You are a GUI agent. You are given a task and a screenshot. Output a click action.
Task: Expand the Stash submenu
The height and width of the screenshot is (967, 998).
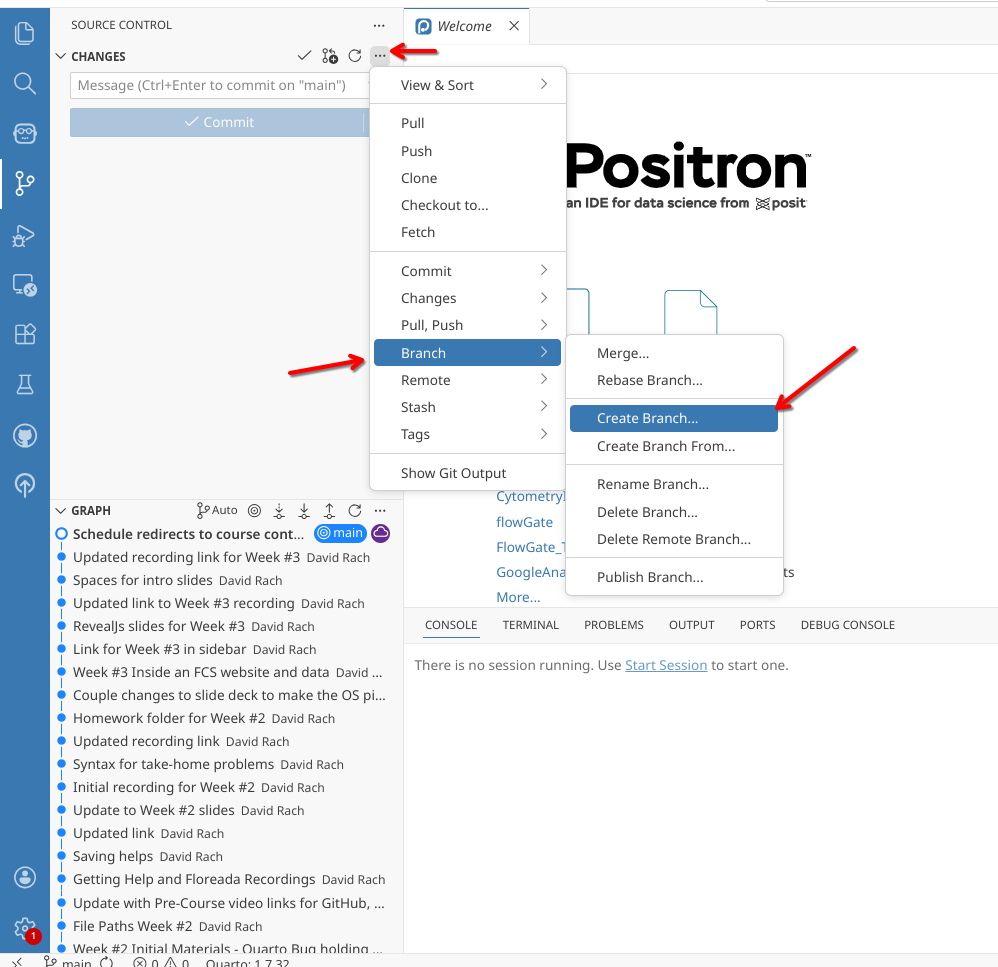[x=468, y=407]
